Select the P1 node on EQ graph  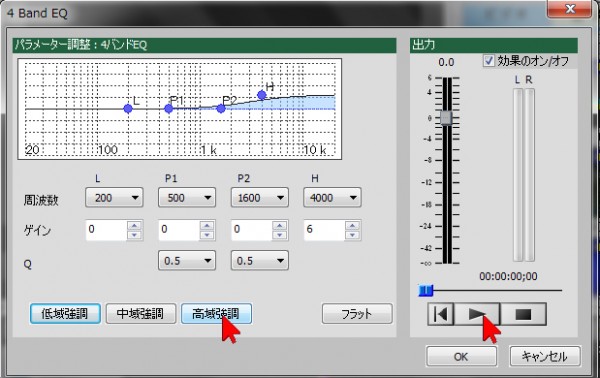169,109
